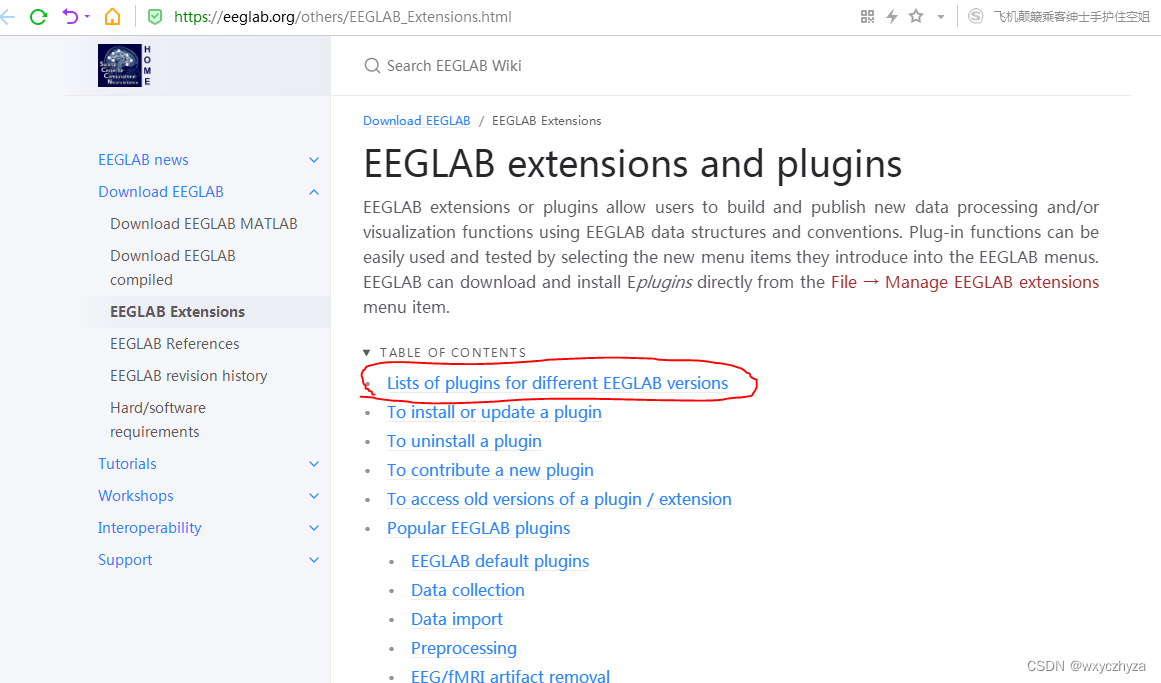
Task: Open Lists of plugins for different EEGLAB versions
Action: point(558,383)
